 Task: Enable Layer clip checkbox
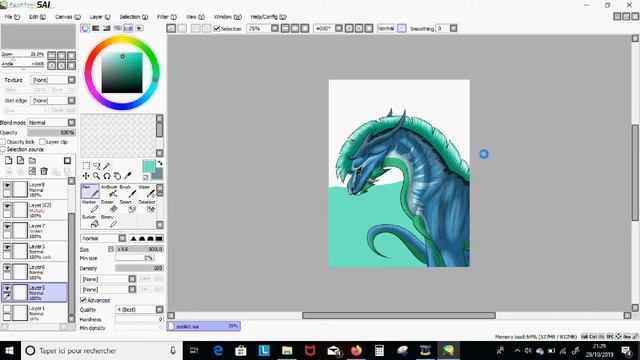pyautogui.click(x=42, y=142)
